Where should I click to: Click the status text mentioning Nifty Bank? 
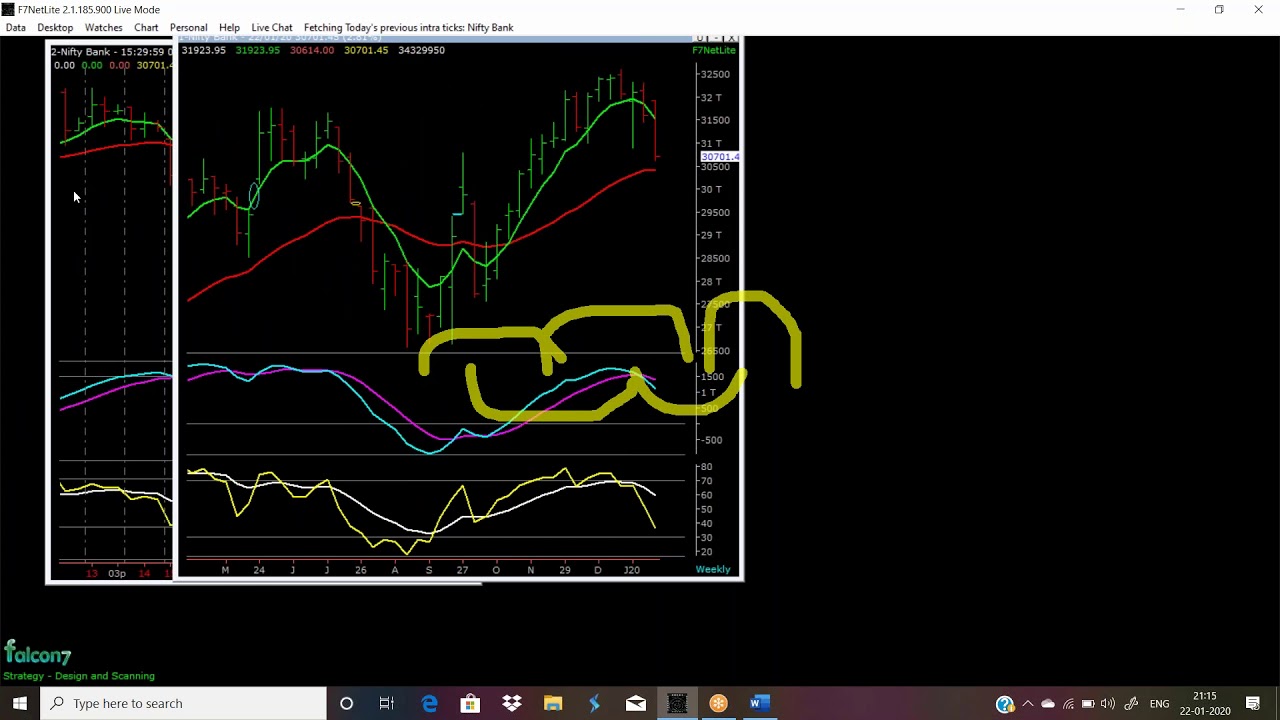tap(408, 27)
